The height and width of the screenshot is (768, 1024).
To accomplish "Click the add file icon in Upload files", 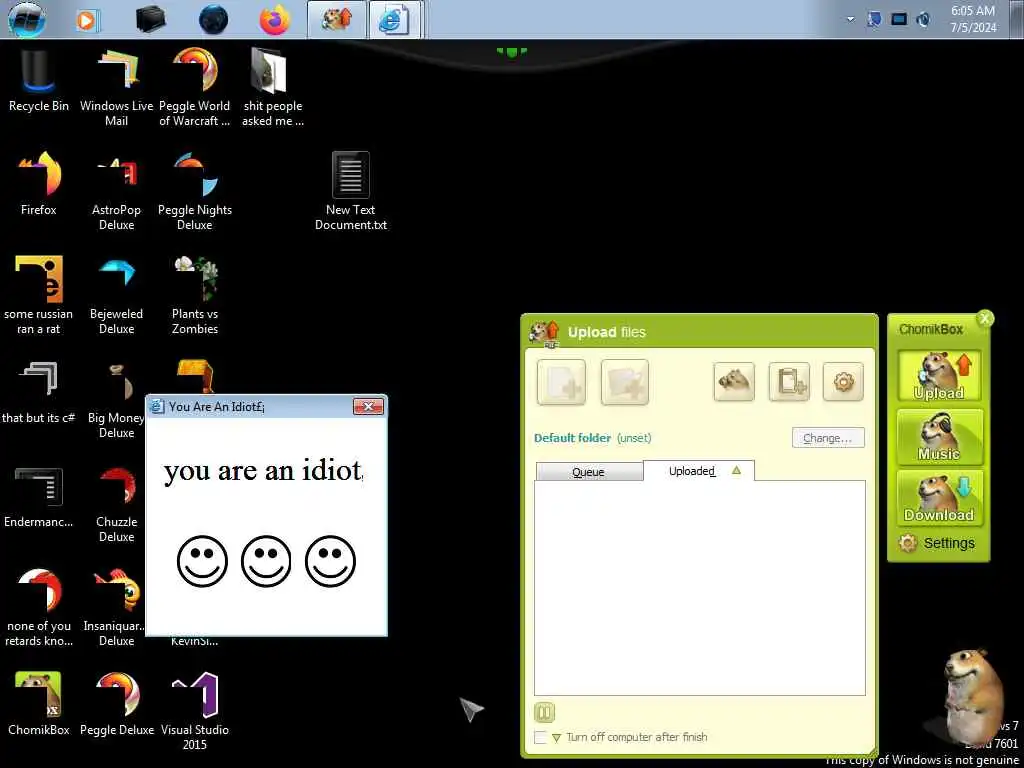I will (x=562, y=382).
